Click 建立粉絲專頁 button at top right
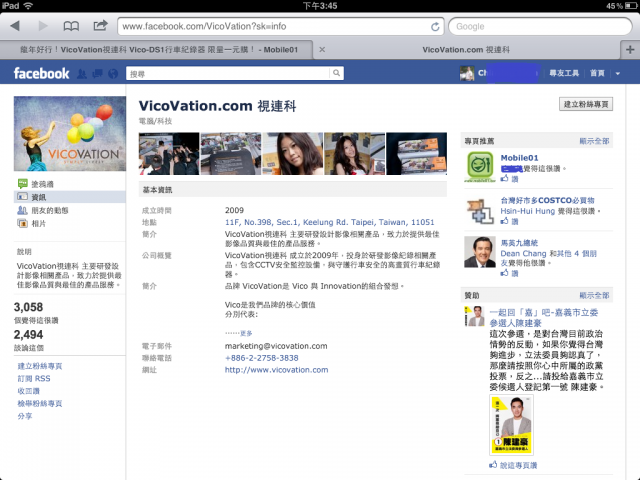640x480 pixels. (586, 104)
